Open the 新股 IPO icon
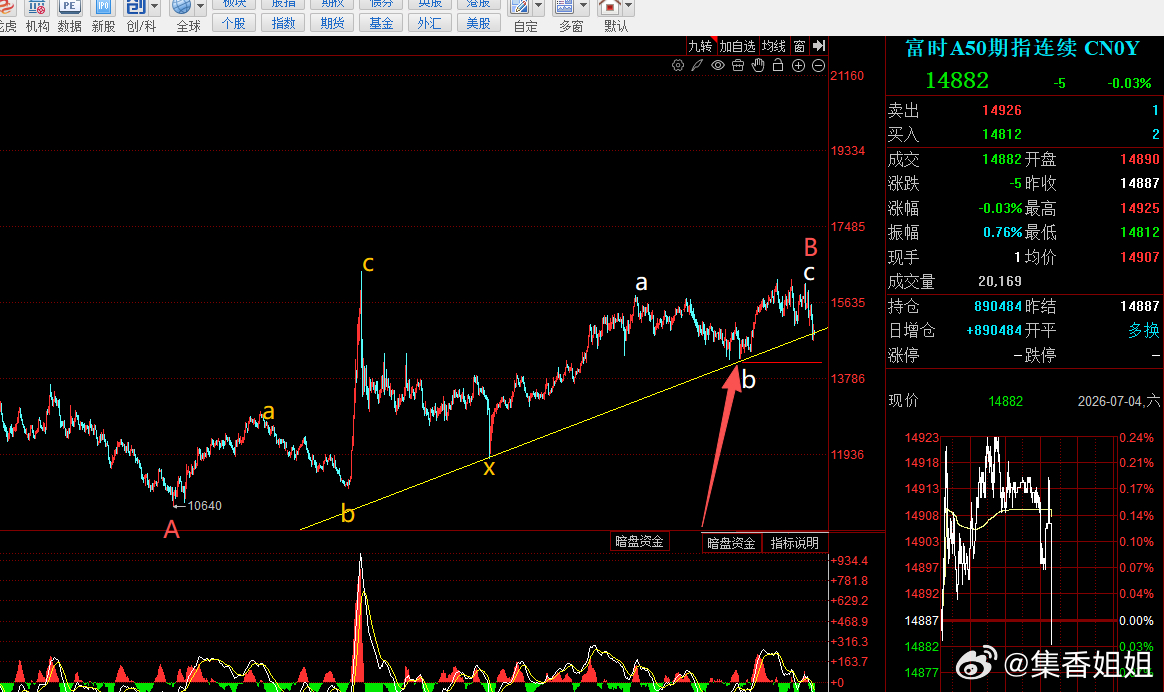This screenshot has height=692, width=1164. (103, 9)
